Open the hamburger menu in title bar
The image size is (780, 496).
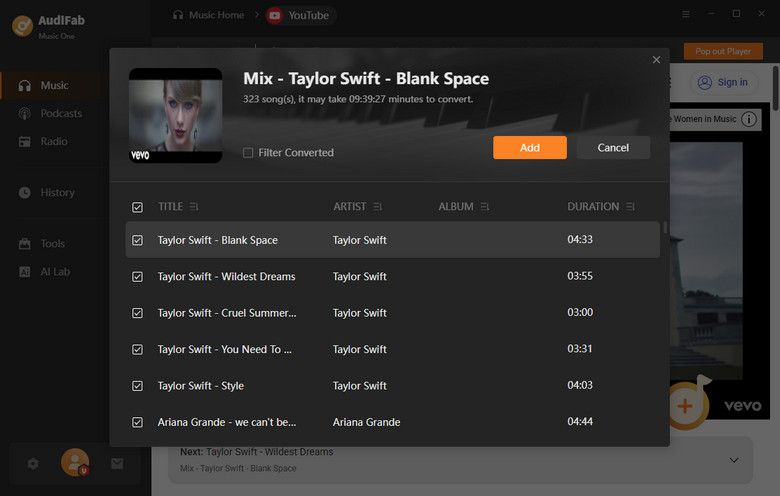tap(686, 14)
